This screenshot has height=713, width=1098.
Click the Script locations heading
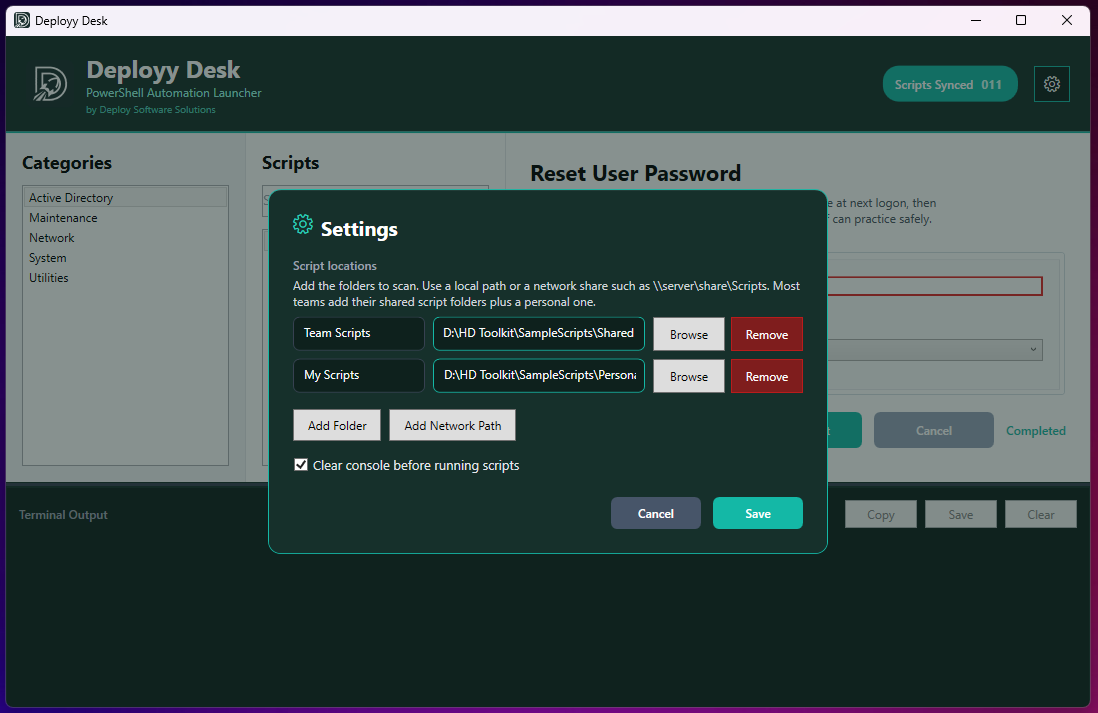pos(335,265)
